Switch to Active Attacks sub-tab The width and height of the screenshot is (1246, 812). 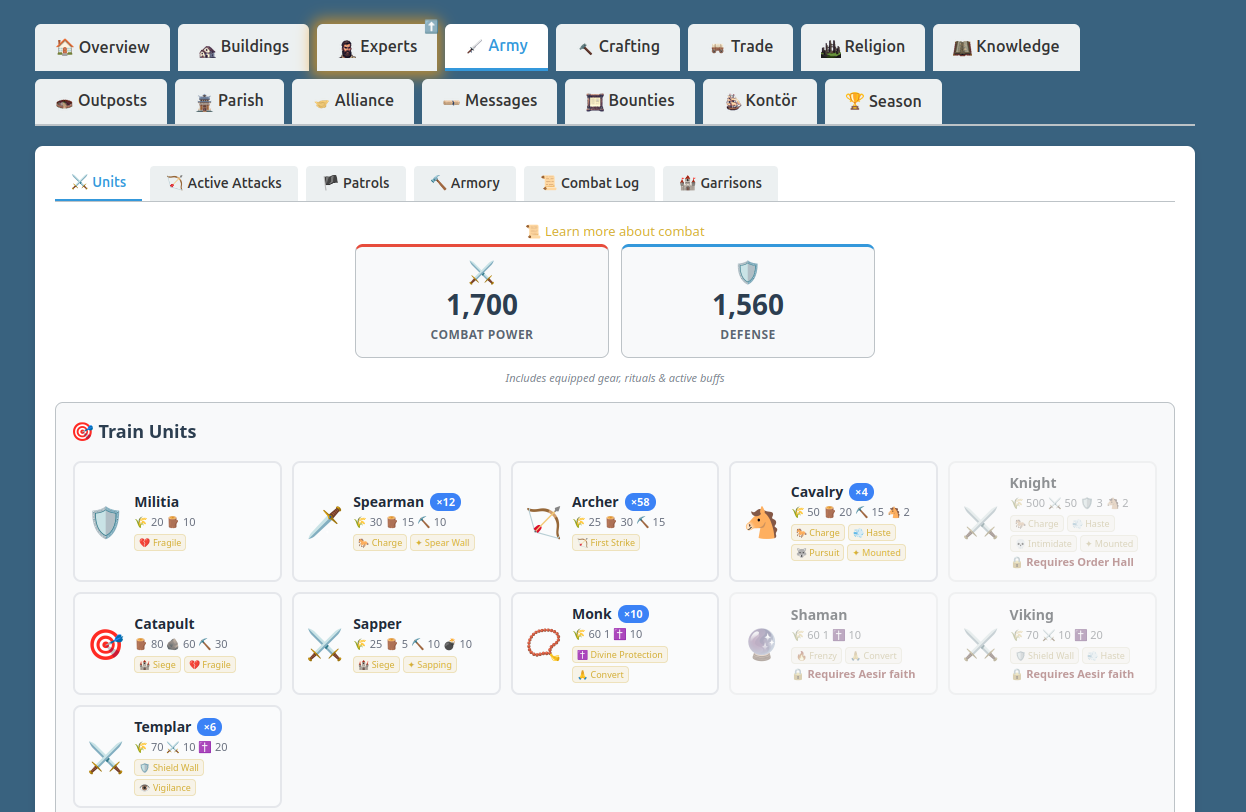[x=224, y=183]
